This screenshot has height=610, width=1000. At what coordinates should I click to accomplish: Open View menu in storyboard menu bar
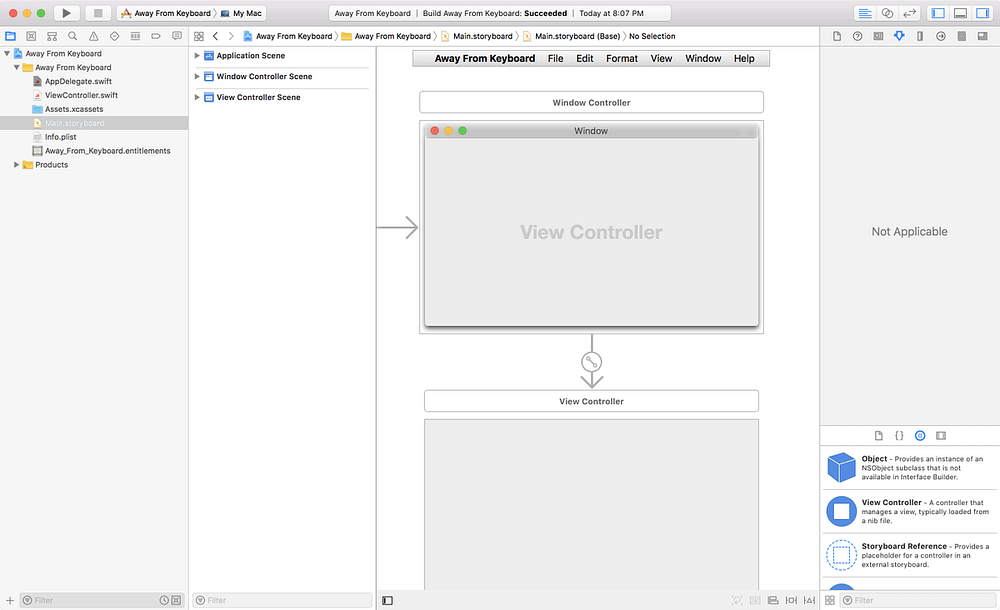coord(661,59)
